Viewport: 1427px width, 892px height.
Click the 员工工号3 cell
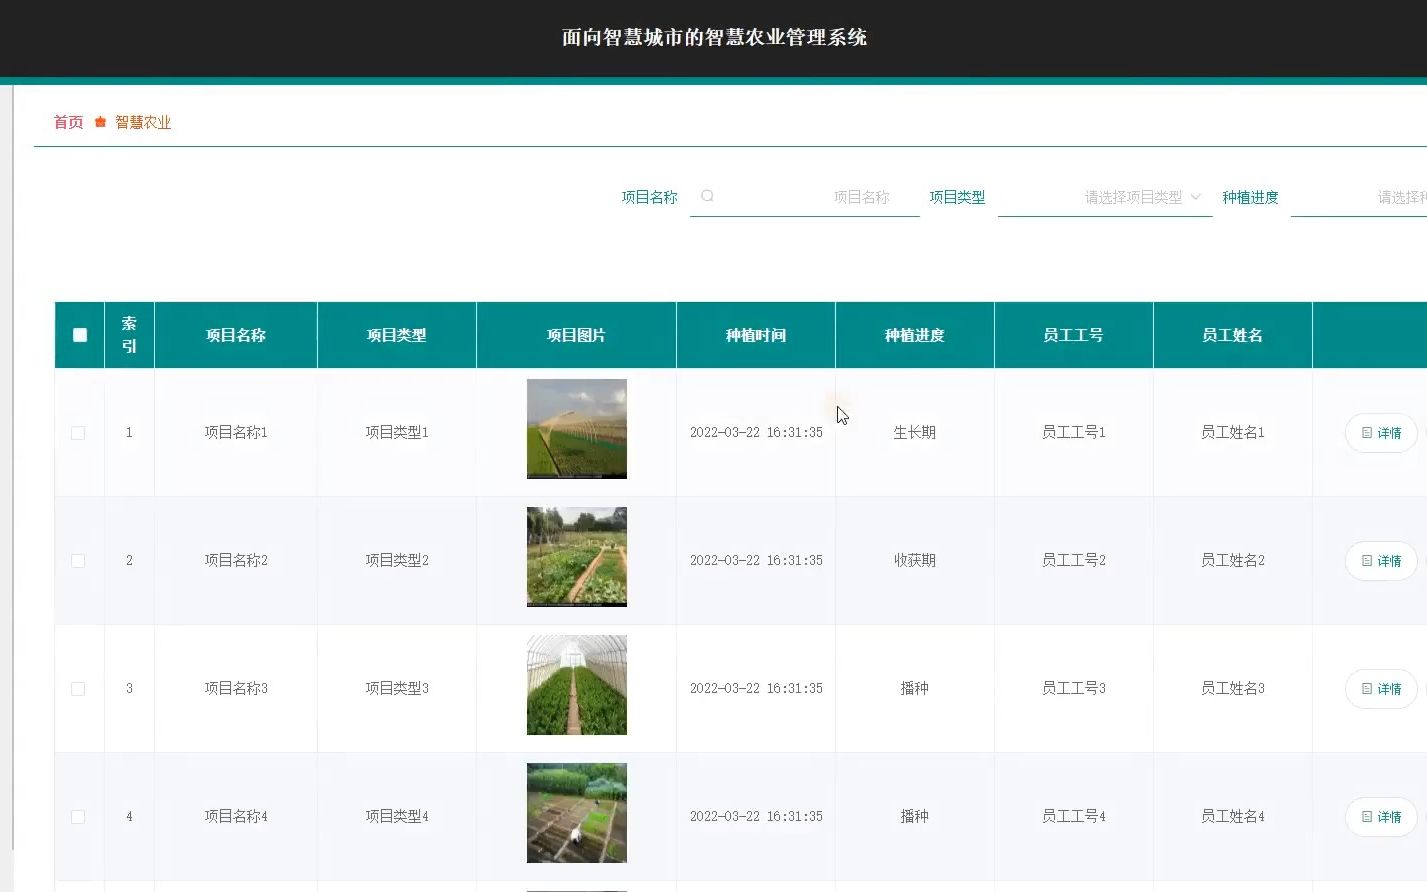[x=1074, y=689]
